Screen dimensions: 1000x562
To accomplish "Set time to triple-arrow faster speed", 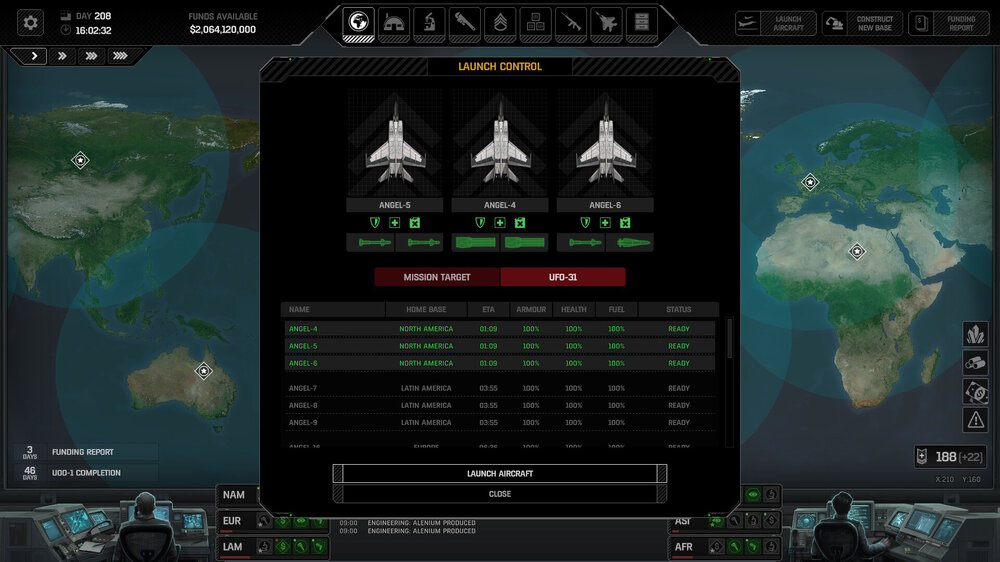I will coord(91,56).
